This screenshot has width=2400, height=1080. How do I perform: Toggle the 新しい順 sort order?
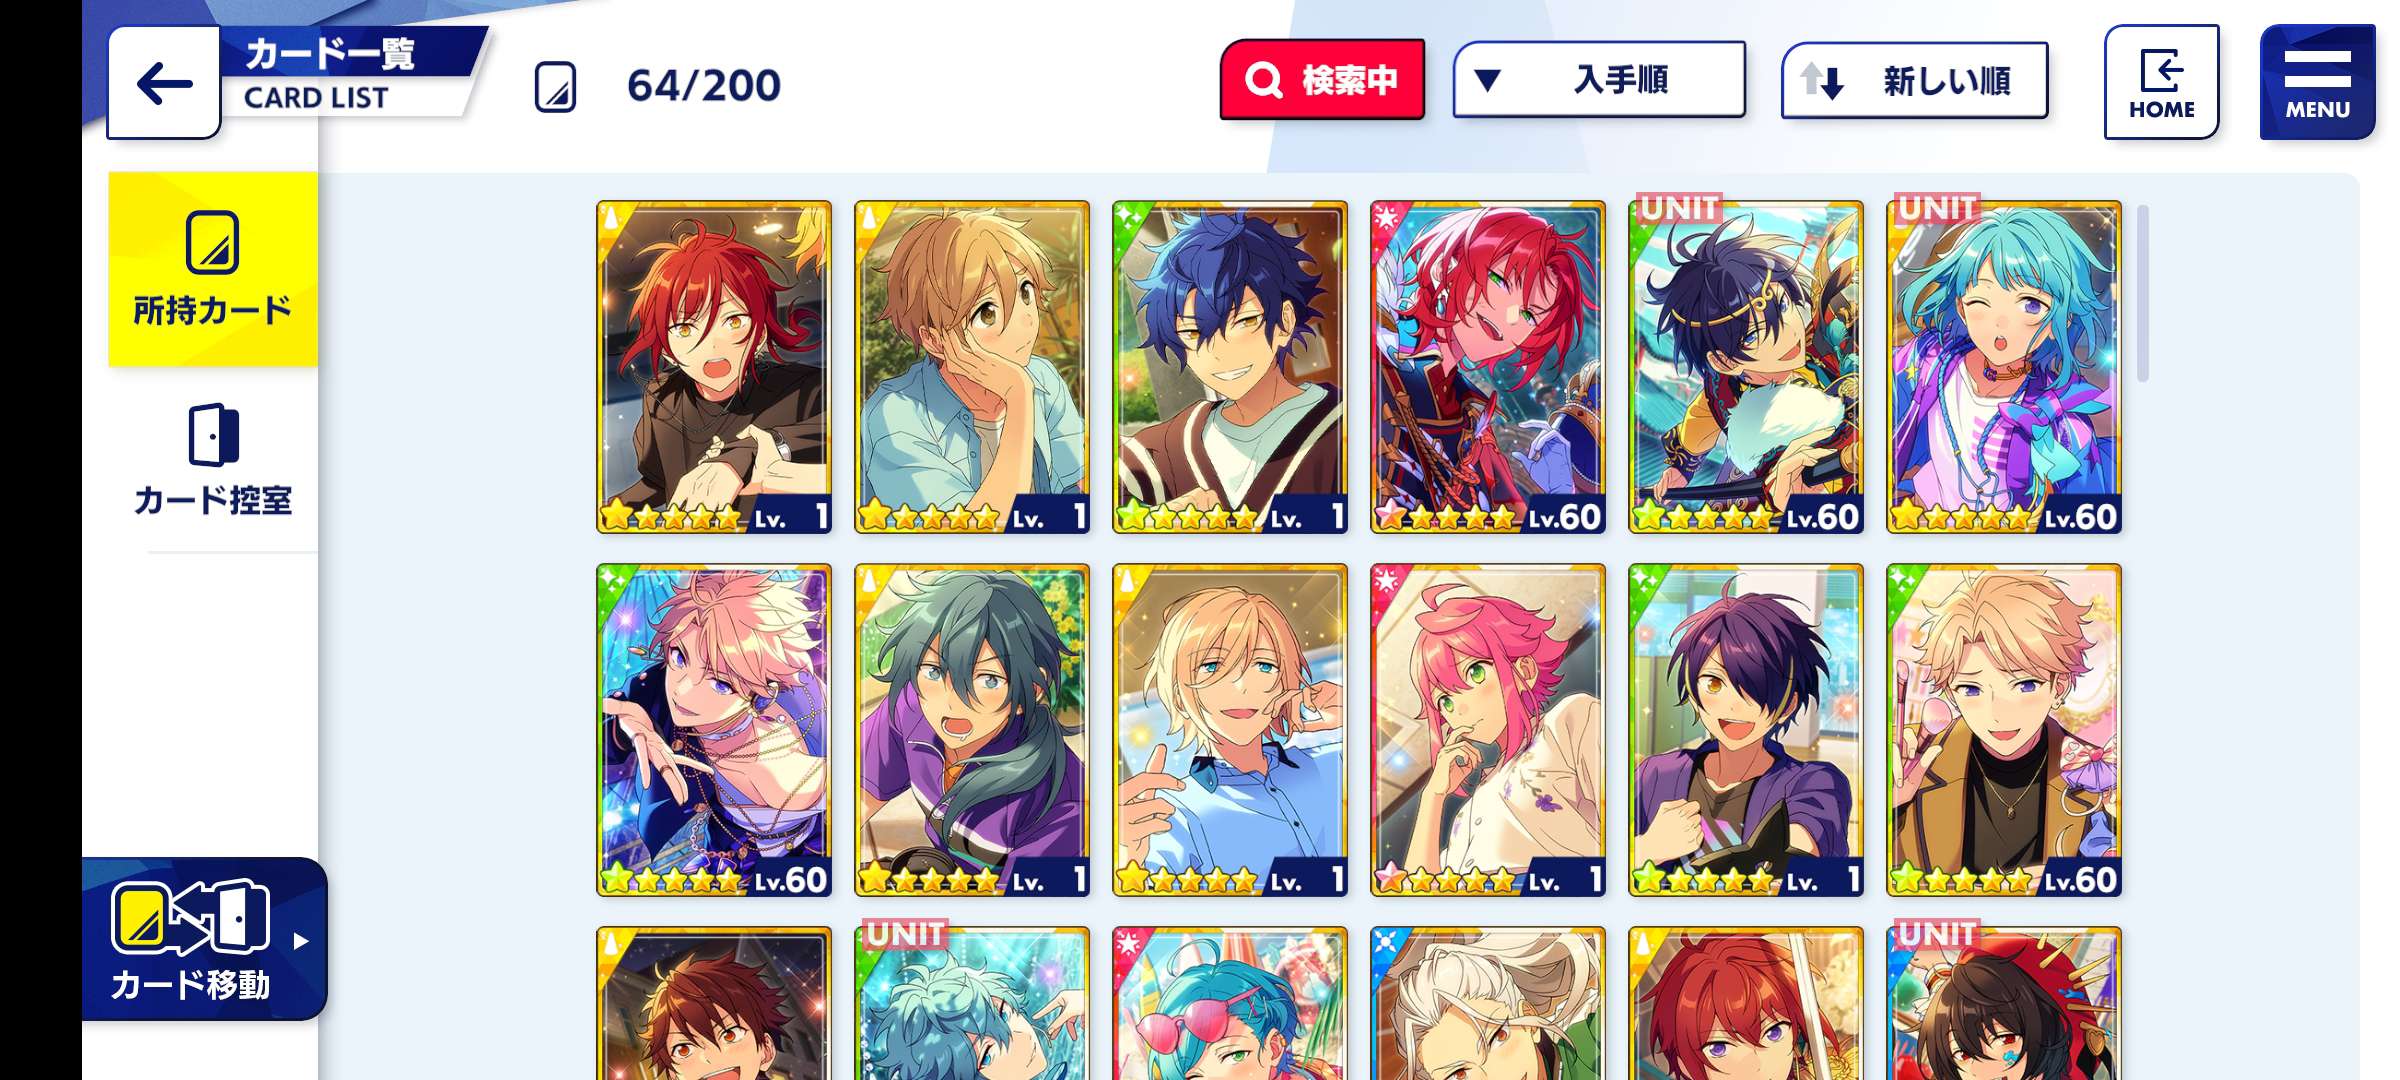pos(1914,80)
